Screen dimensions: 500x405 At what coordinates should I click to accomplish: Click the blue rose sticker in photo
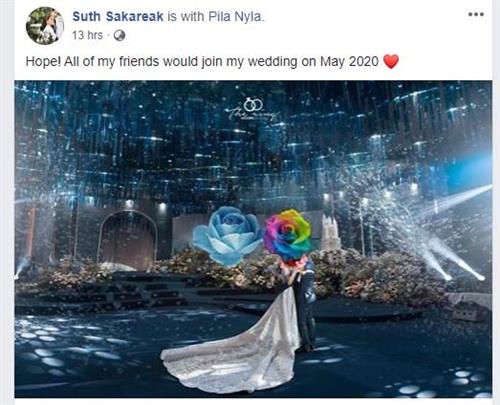[x=228, y=236]
